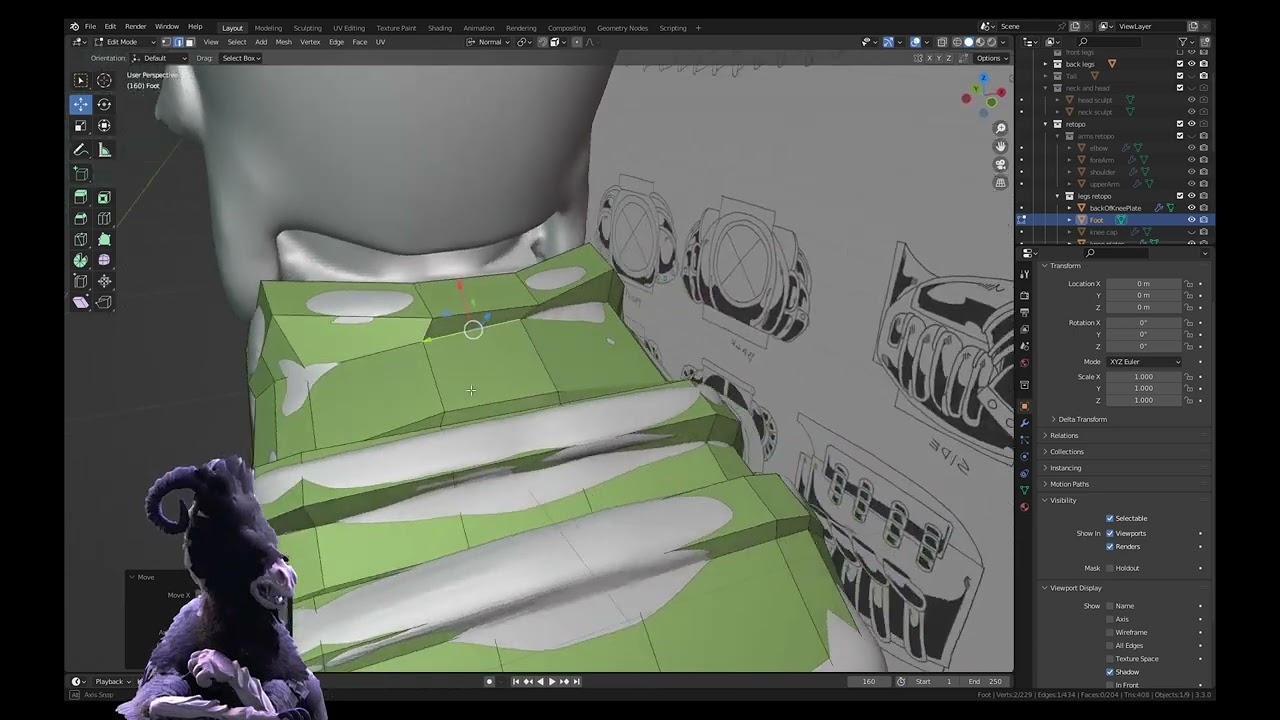Image resolution: width=1280 pixels, height=720 pixels.
Task: Toggle camera view icon in viewport
Action: [x=1000, y=164]
